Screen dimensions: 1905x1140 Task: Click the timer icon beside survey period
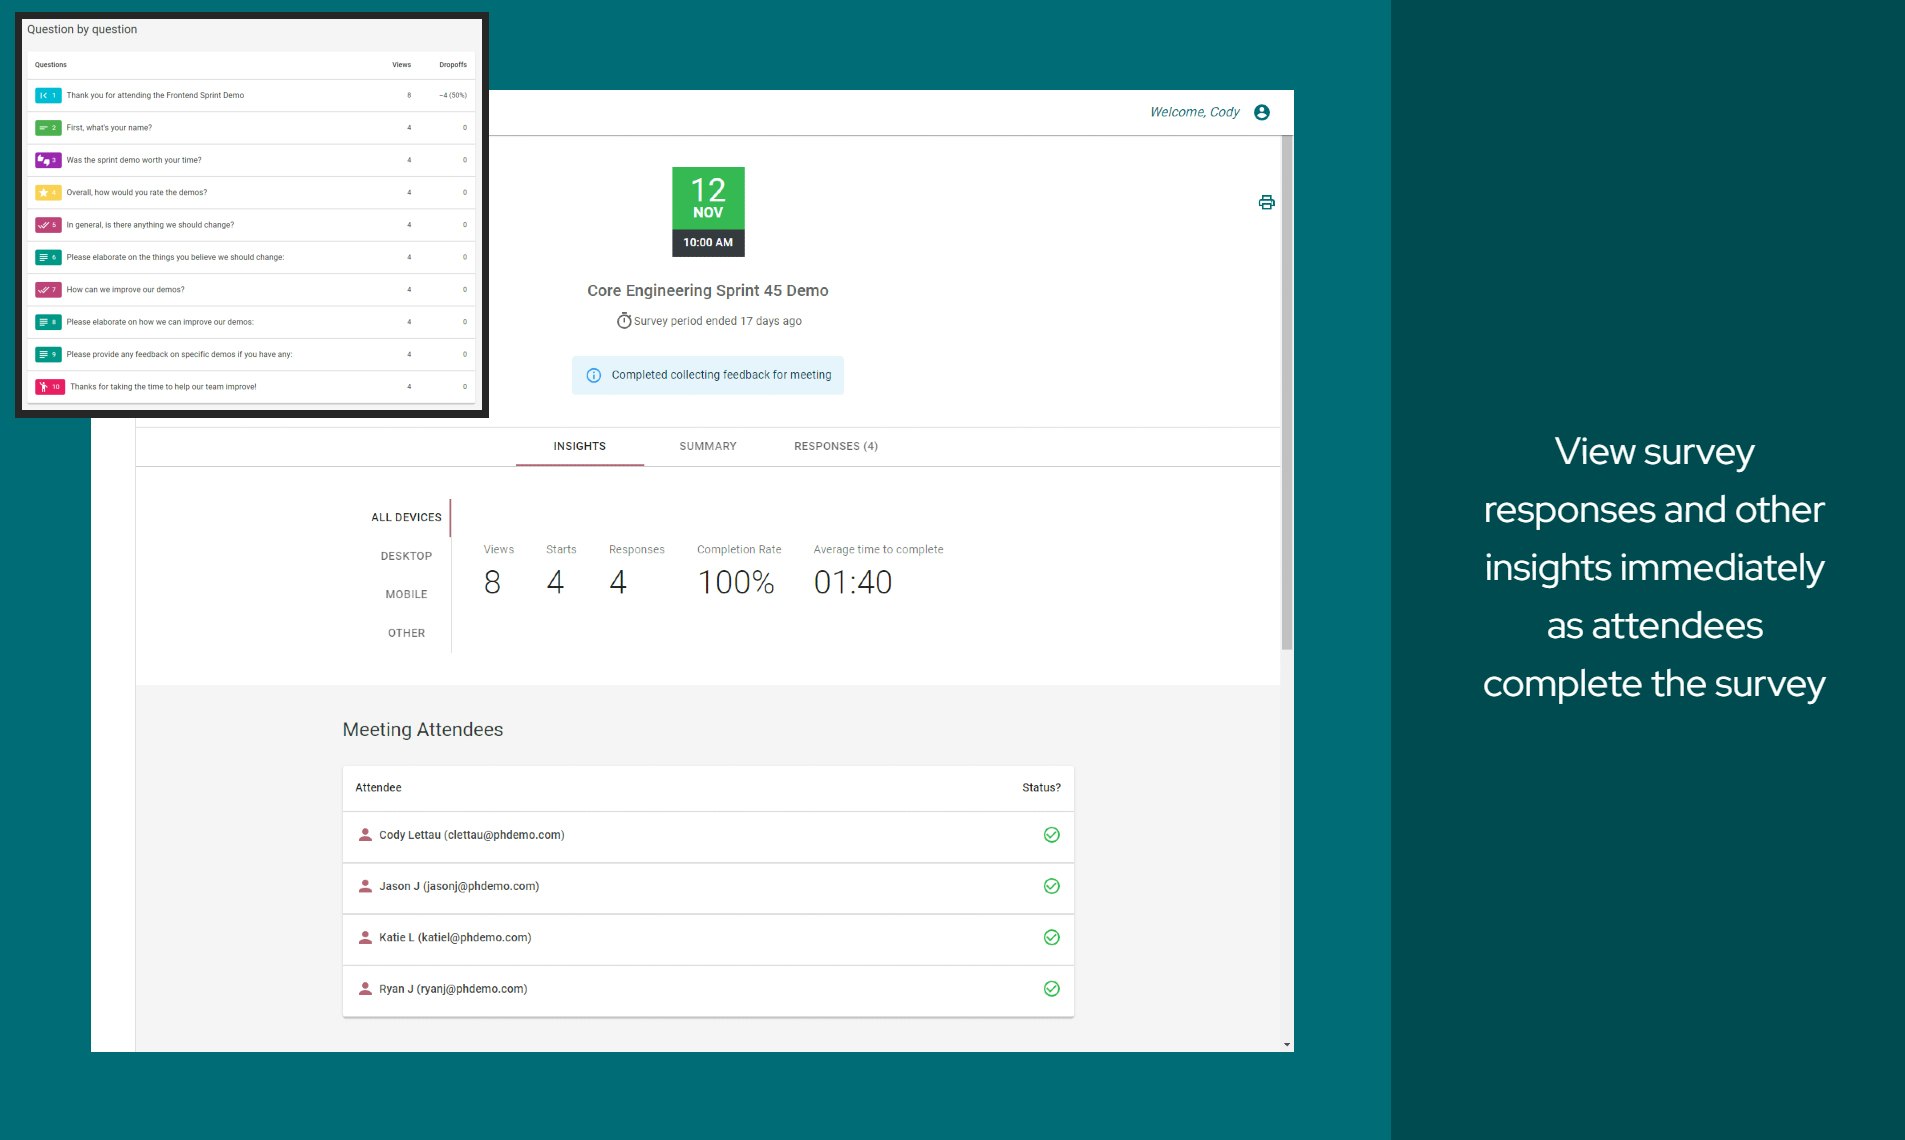[x=624, y=321]
